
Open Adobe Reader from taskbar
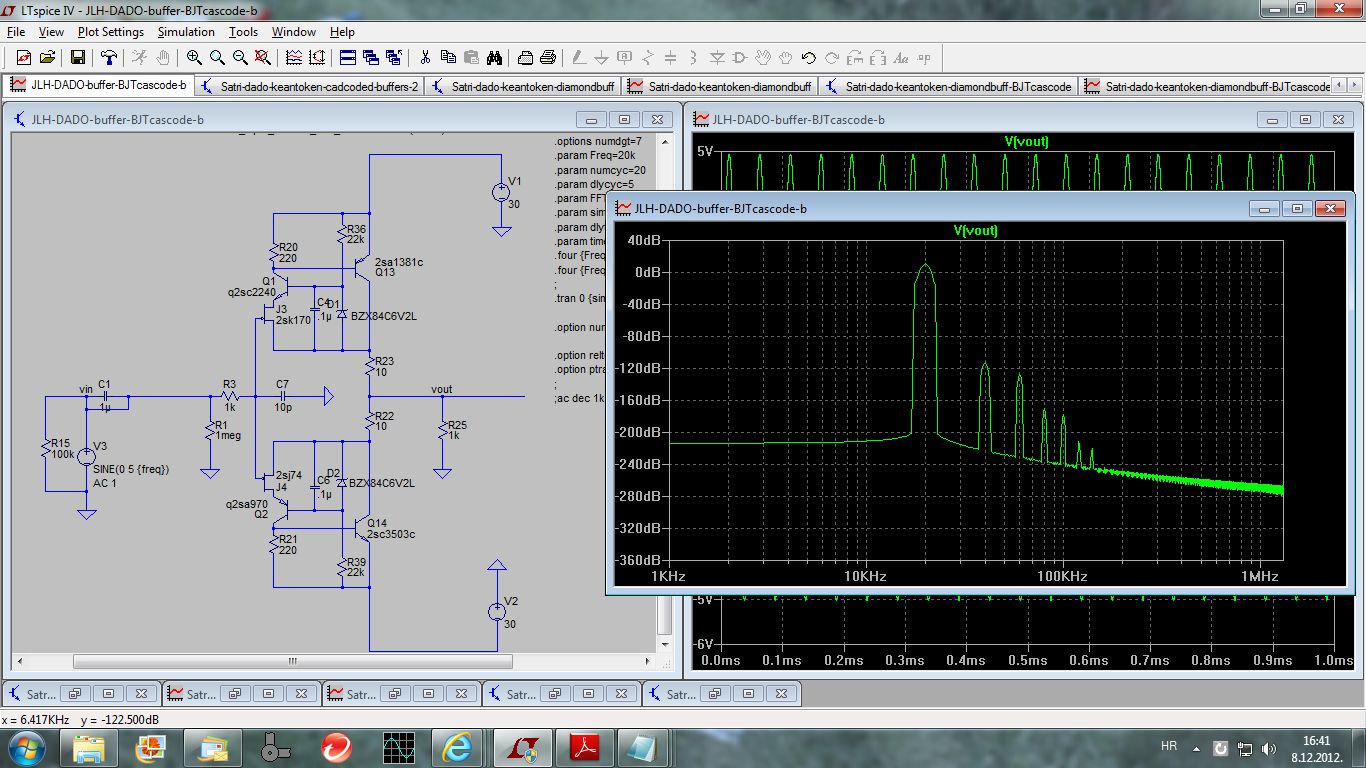[x=583, y=746]
